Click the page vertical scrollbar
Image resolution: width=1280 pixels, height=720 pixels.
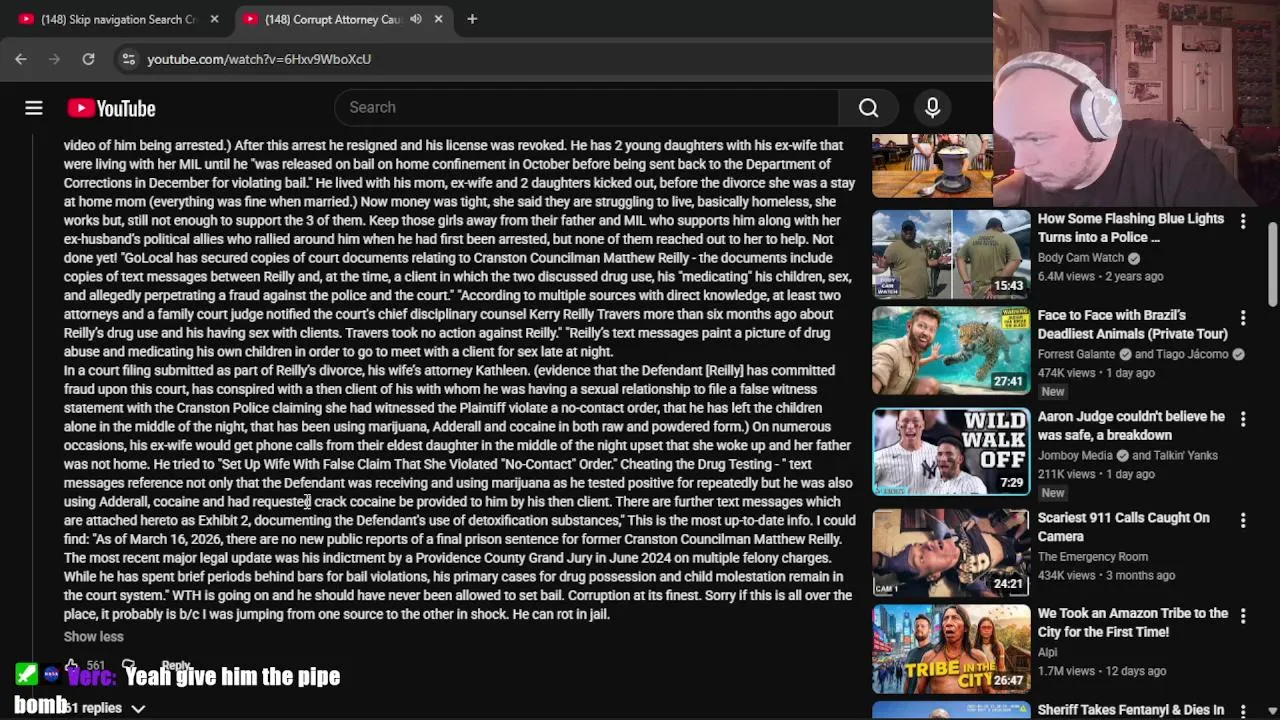pyautogui.click(x=1273, y=265)
